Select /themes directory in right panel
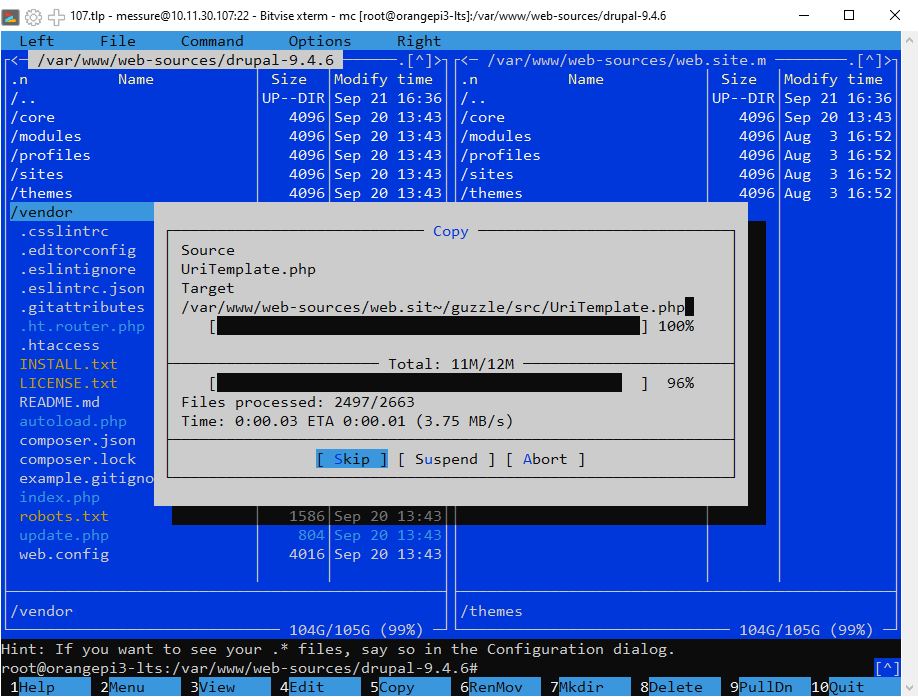This screenshot has width=919, height=697. 583,193
